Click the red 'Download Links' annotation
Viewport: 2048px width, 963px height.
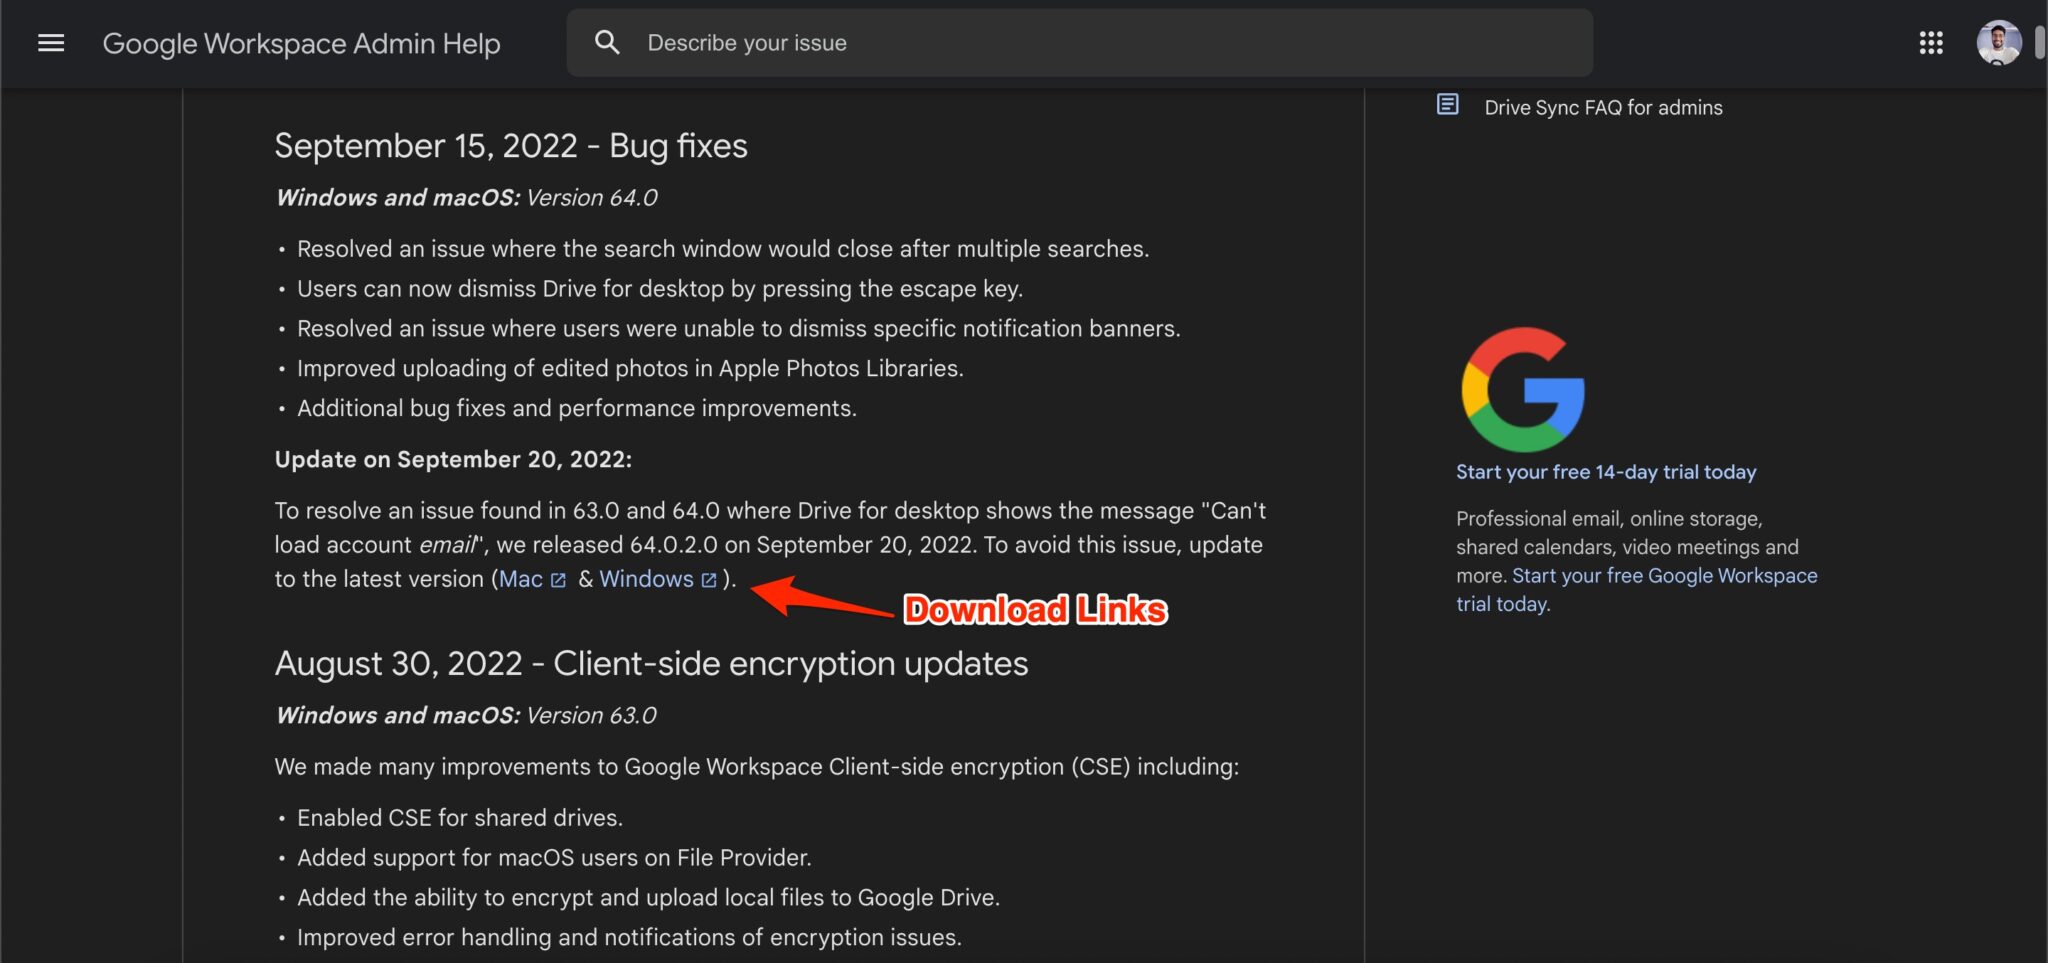click(1035, 609)
